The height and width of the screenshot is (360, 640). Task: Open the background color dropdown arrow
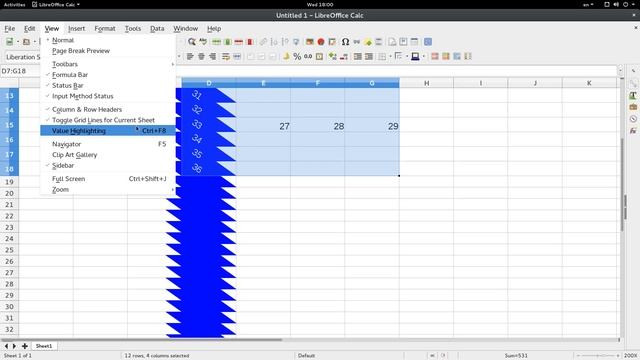pos(424,56)
